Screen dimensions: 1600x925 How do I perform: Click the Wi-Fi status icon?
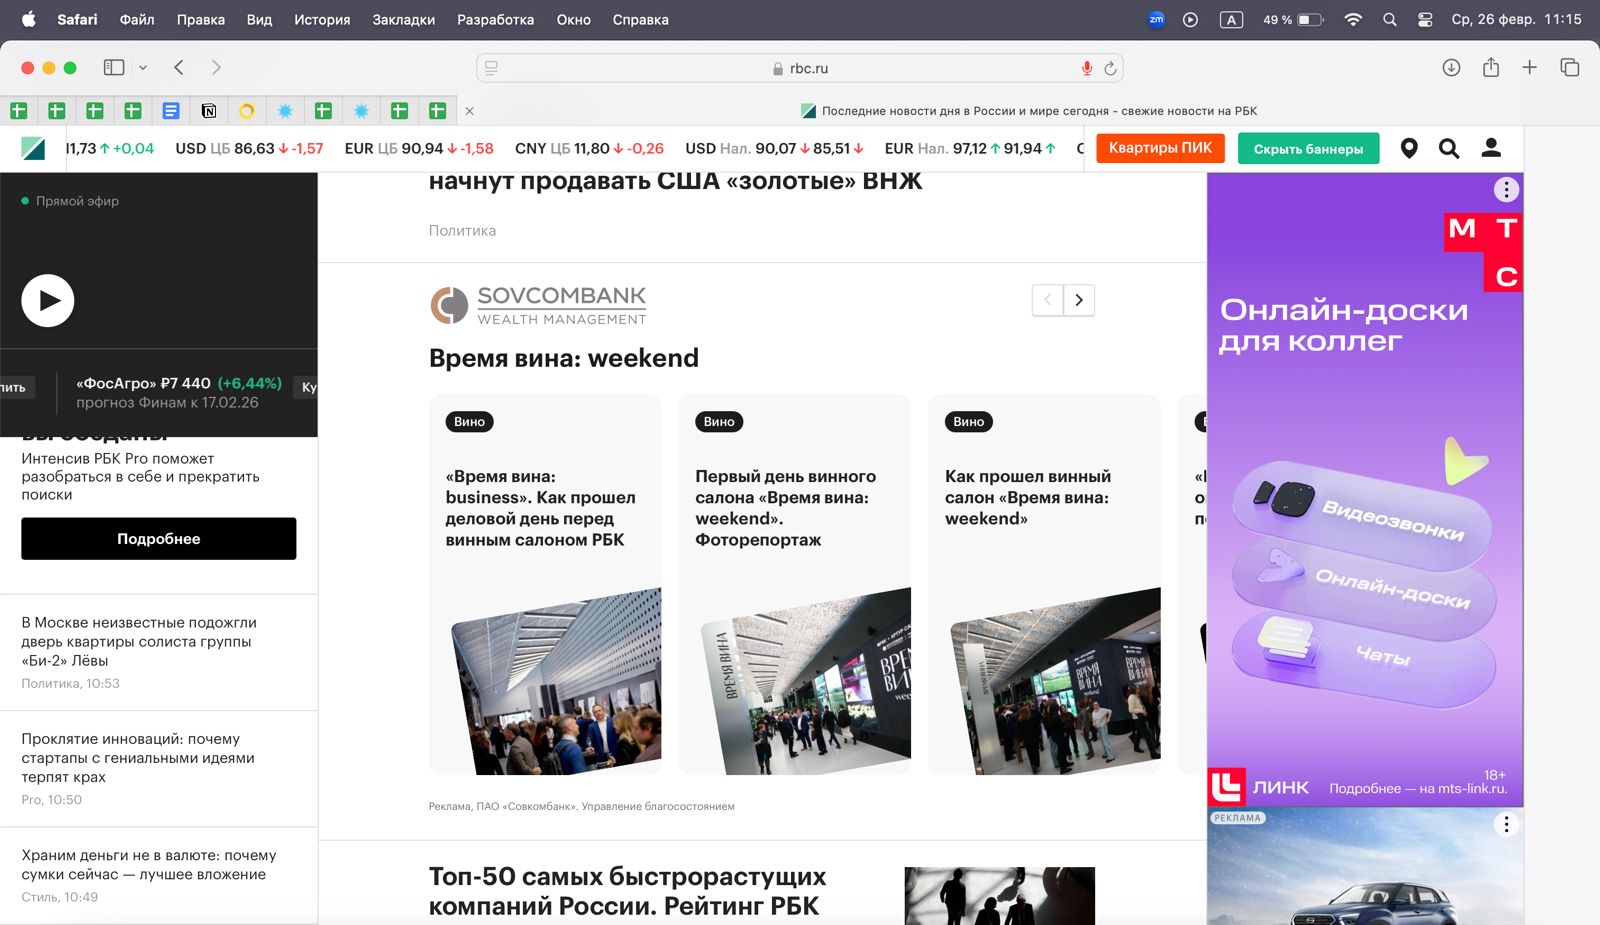[x=1353, y=19]
